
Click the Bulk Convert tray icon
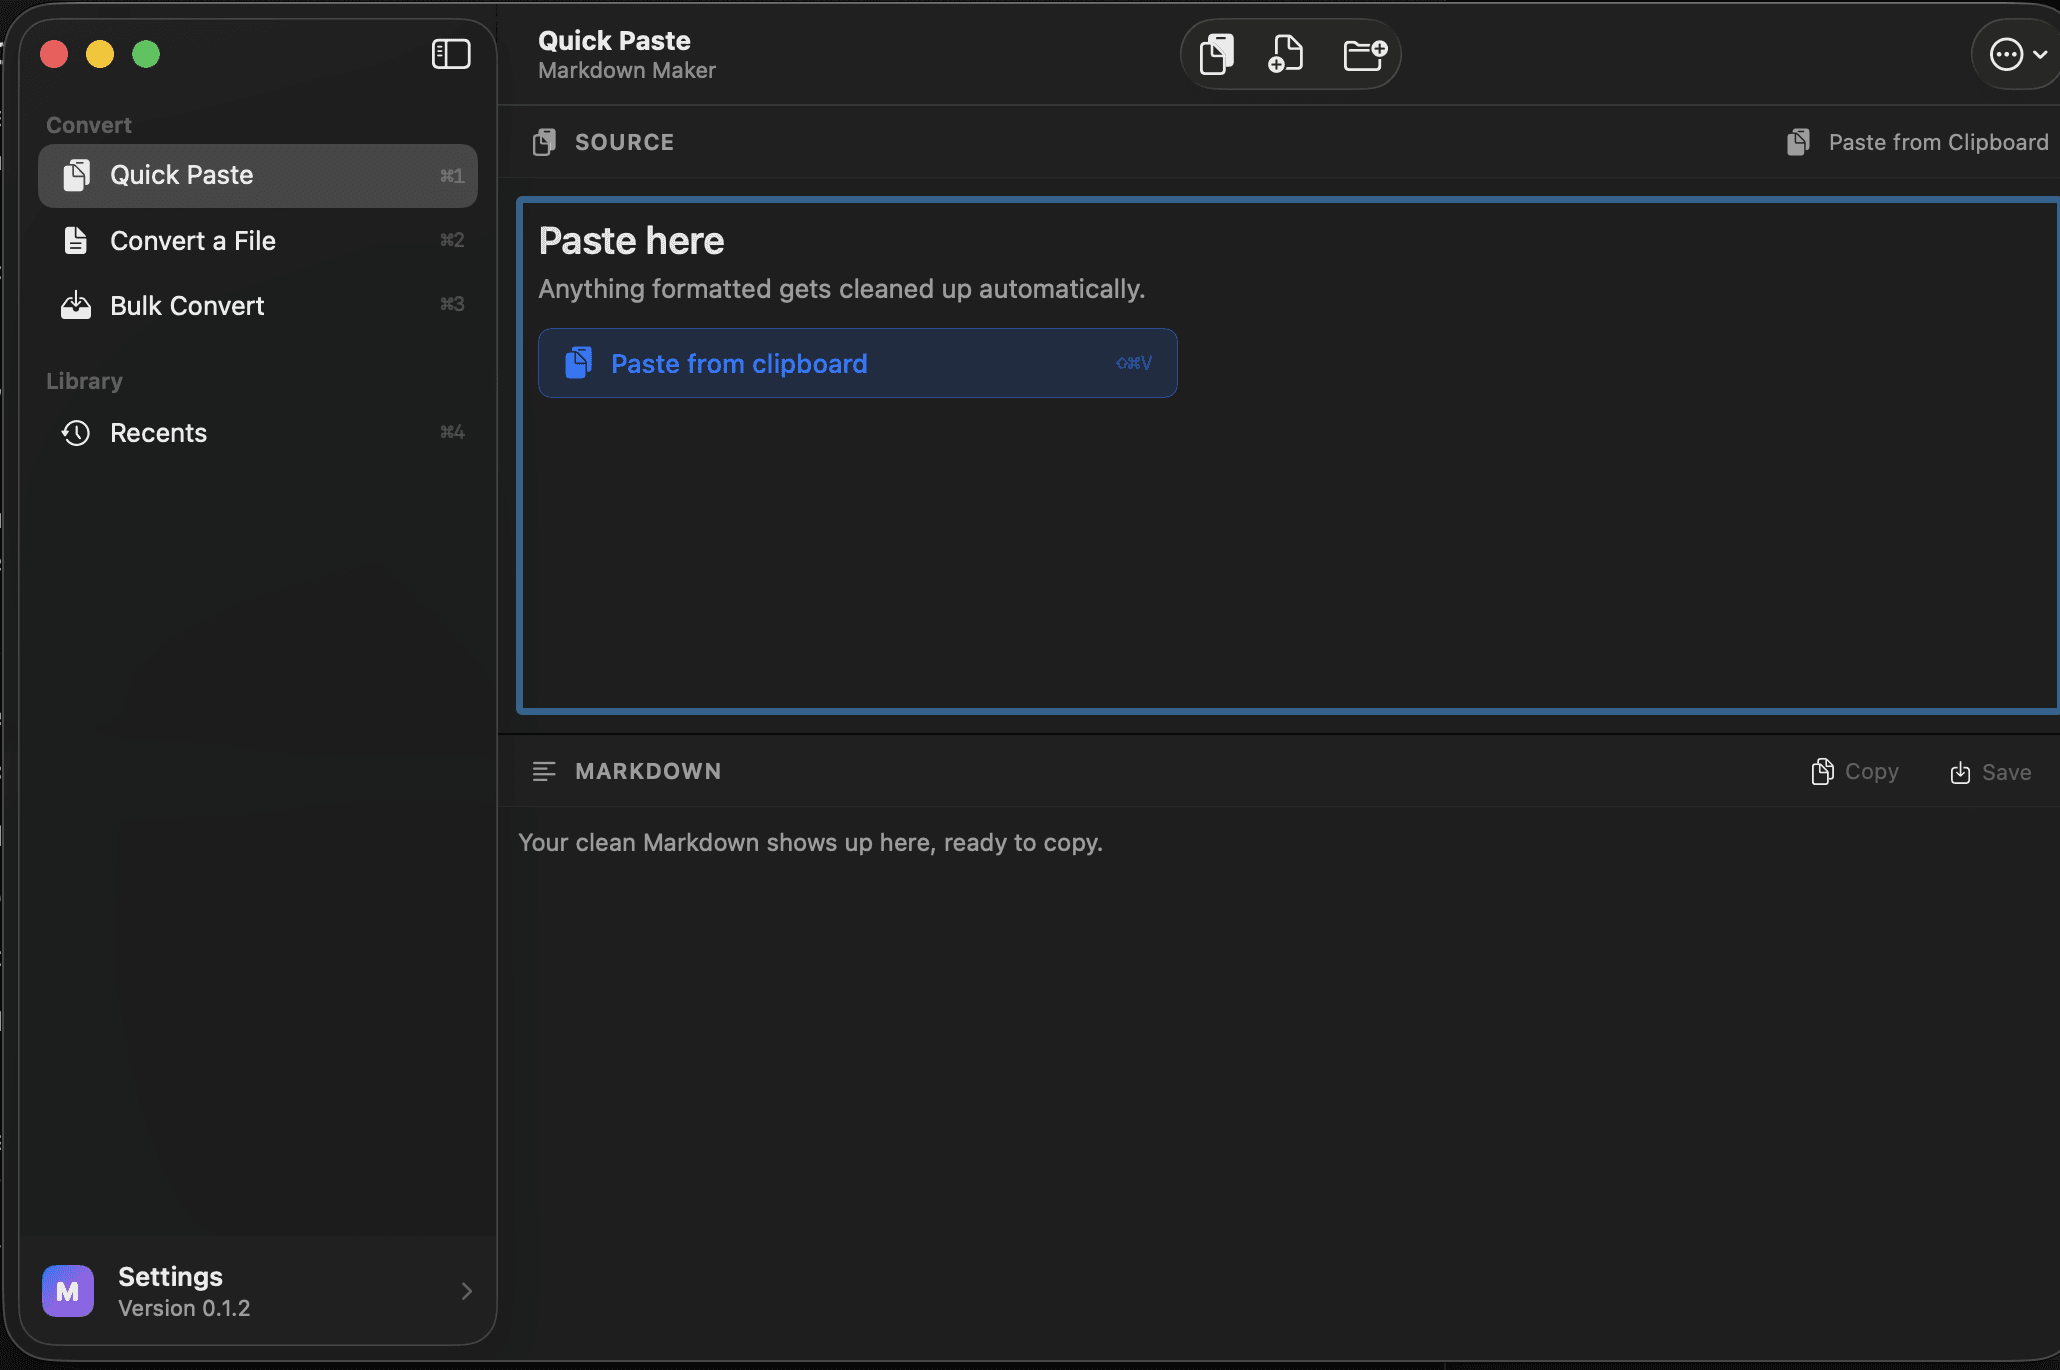(76, 306)
